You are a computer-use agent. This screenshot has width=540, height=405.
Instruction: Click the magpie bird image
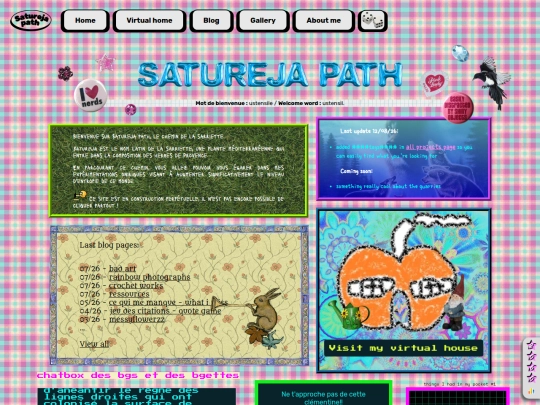pyautogui.click(x=492, y=83)
